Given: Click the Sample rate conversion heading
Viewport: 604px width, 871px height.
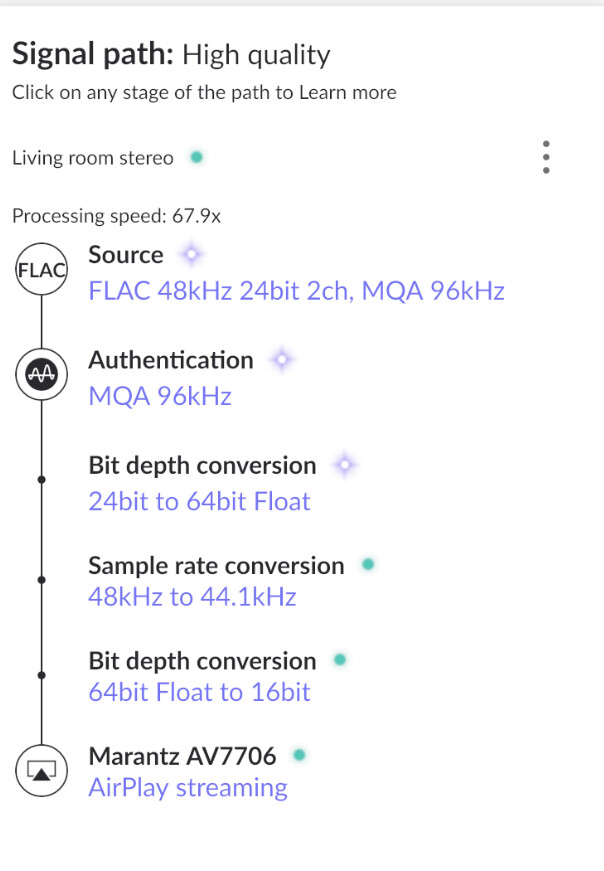Looking at the screenshot, I should coord(216,566).
